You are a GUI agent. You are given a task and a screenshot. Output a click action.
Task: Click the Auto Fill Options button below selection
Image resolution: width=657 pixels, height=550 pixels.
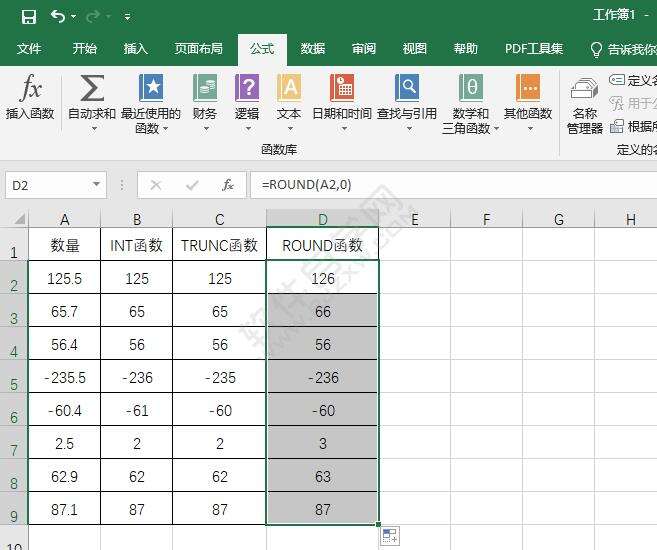[x=389, y=536]
